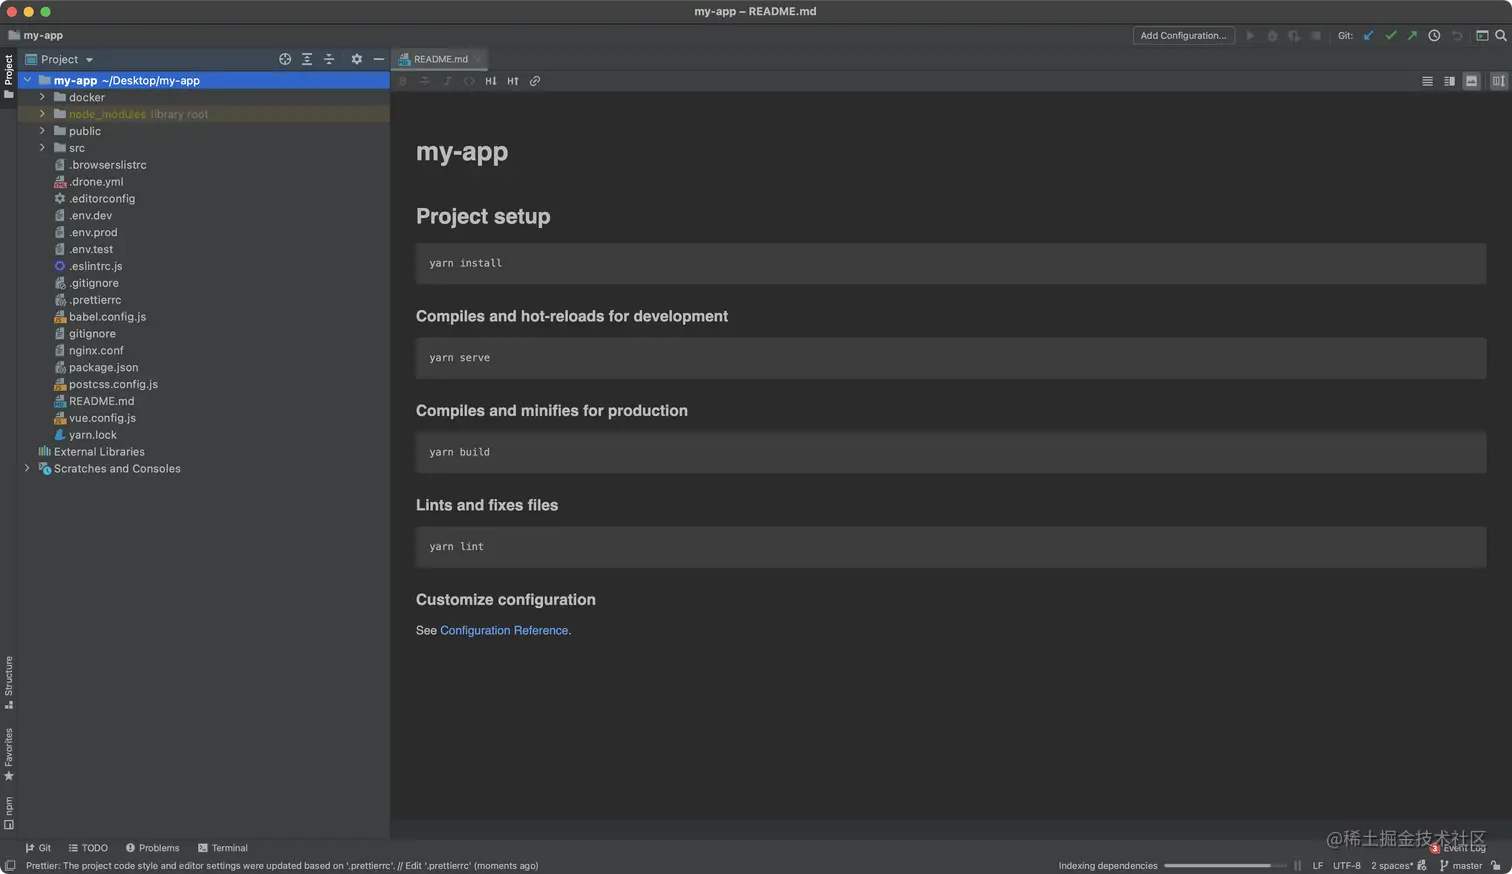Select External Libraries in project tree
This screenshot has width=1512, height=874.
click(91, 452)
